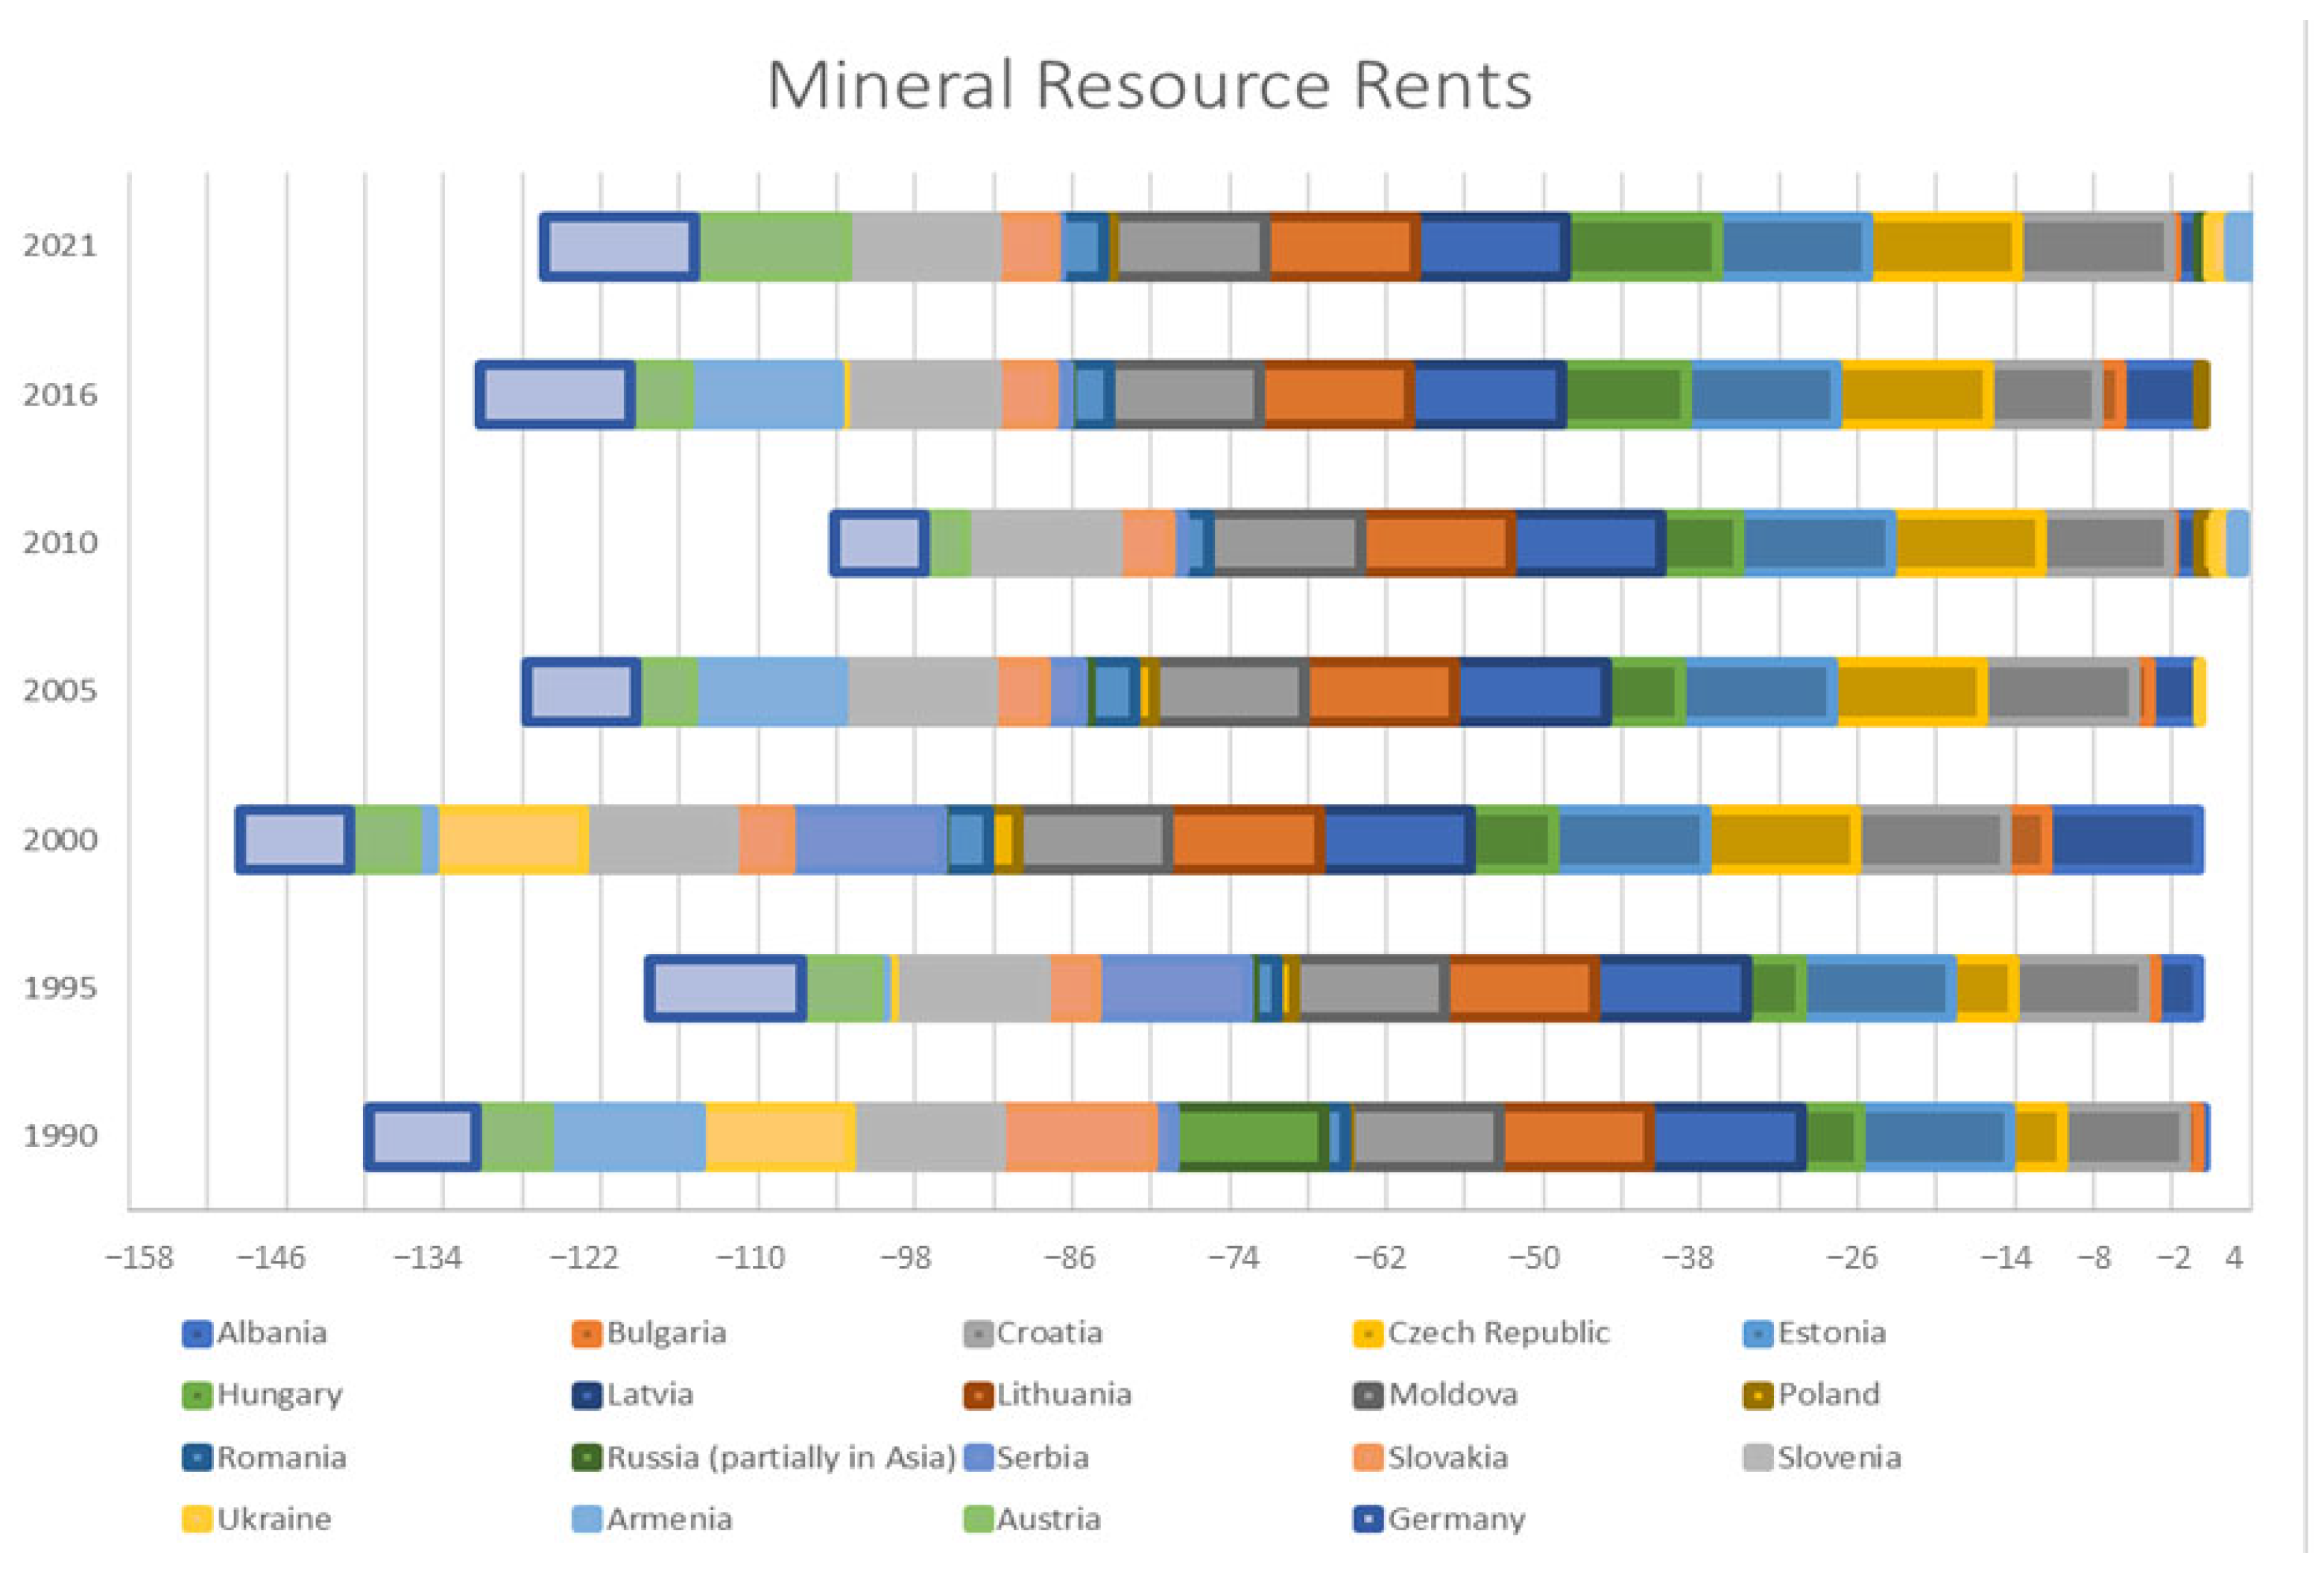2324x1574 pixels.
Task: Click the Ukraine legend color marker
Action: pos(197,1519)
